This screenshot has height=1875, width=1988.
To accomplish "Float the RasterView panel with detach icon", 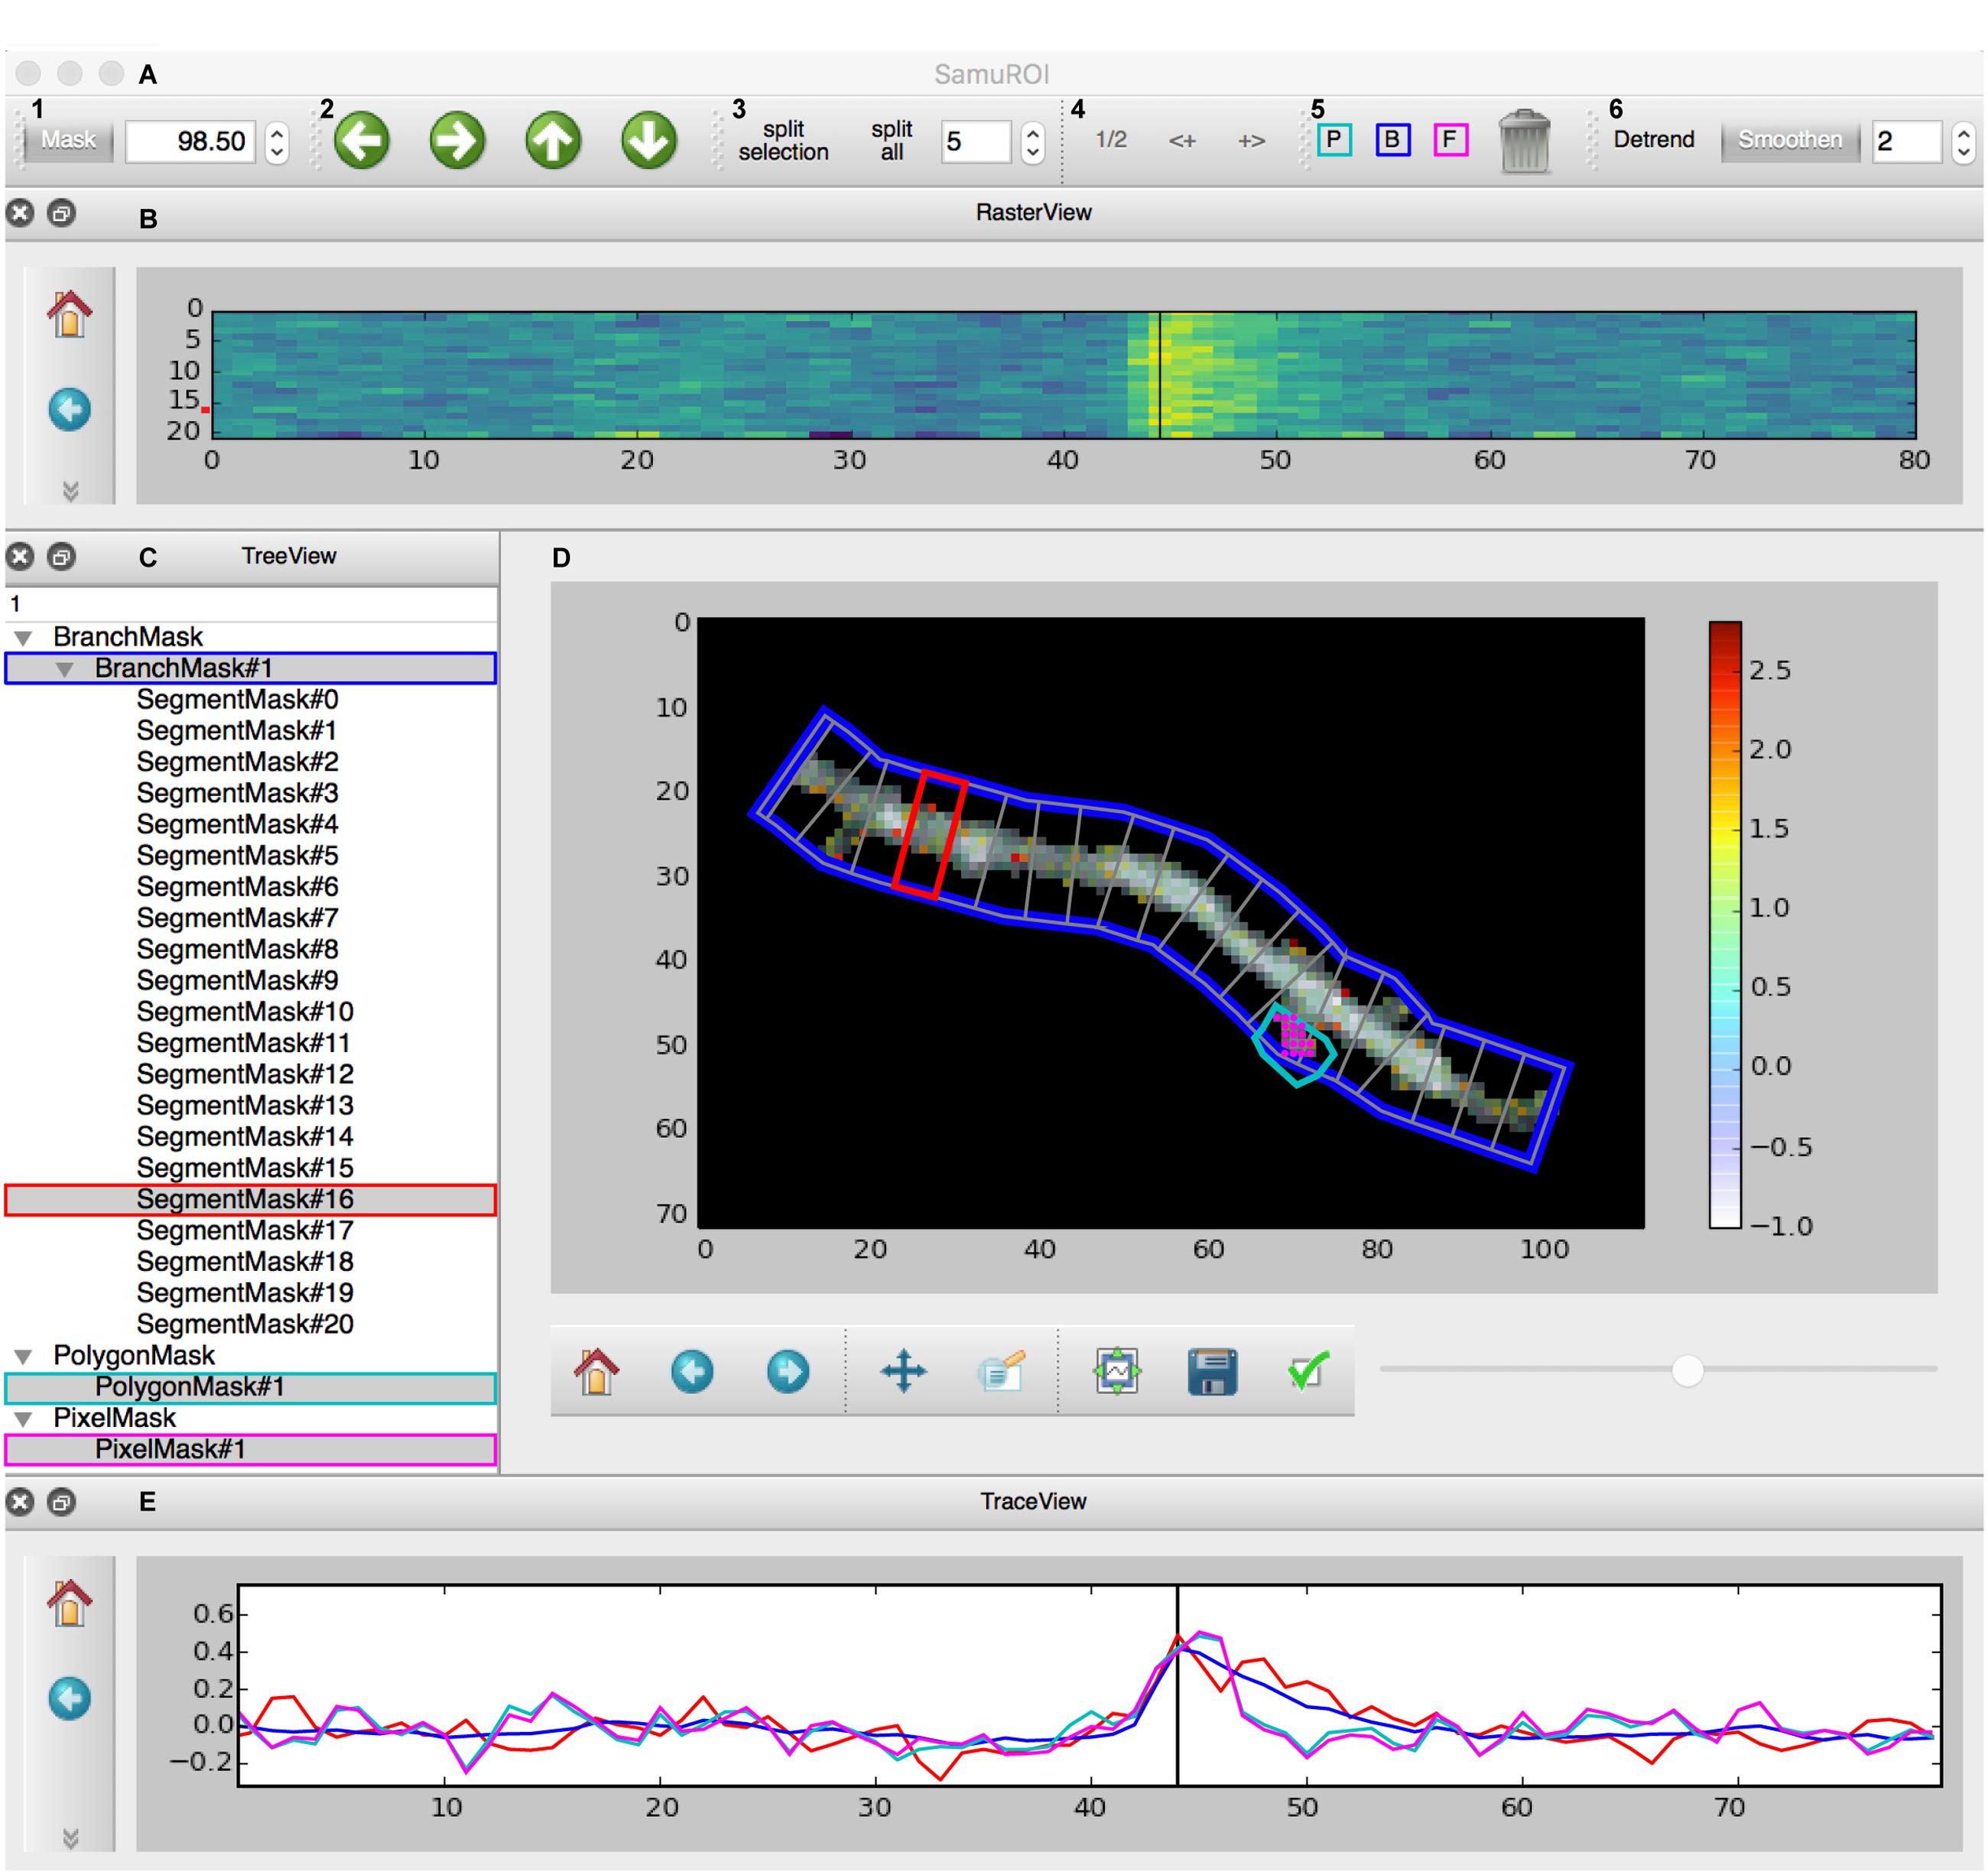I will (61, 213).
